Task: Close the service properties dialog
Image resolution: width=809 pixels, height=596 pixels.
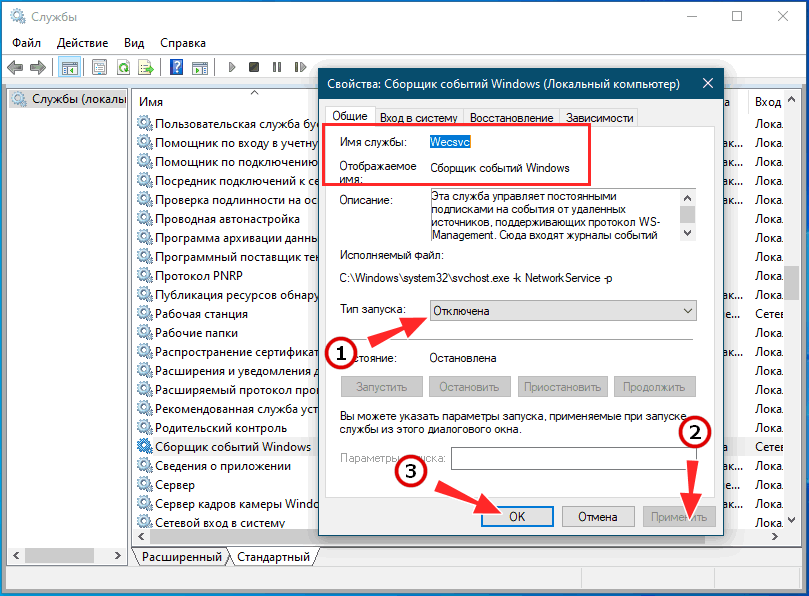Action: click(708, 83)
